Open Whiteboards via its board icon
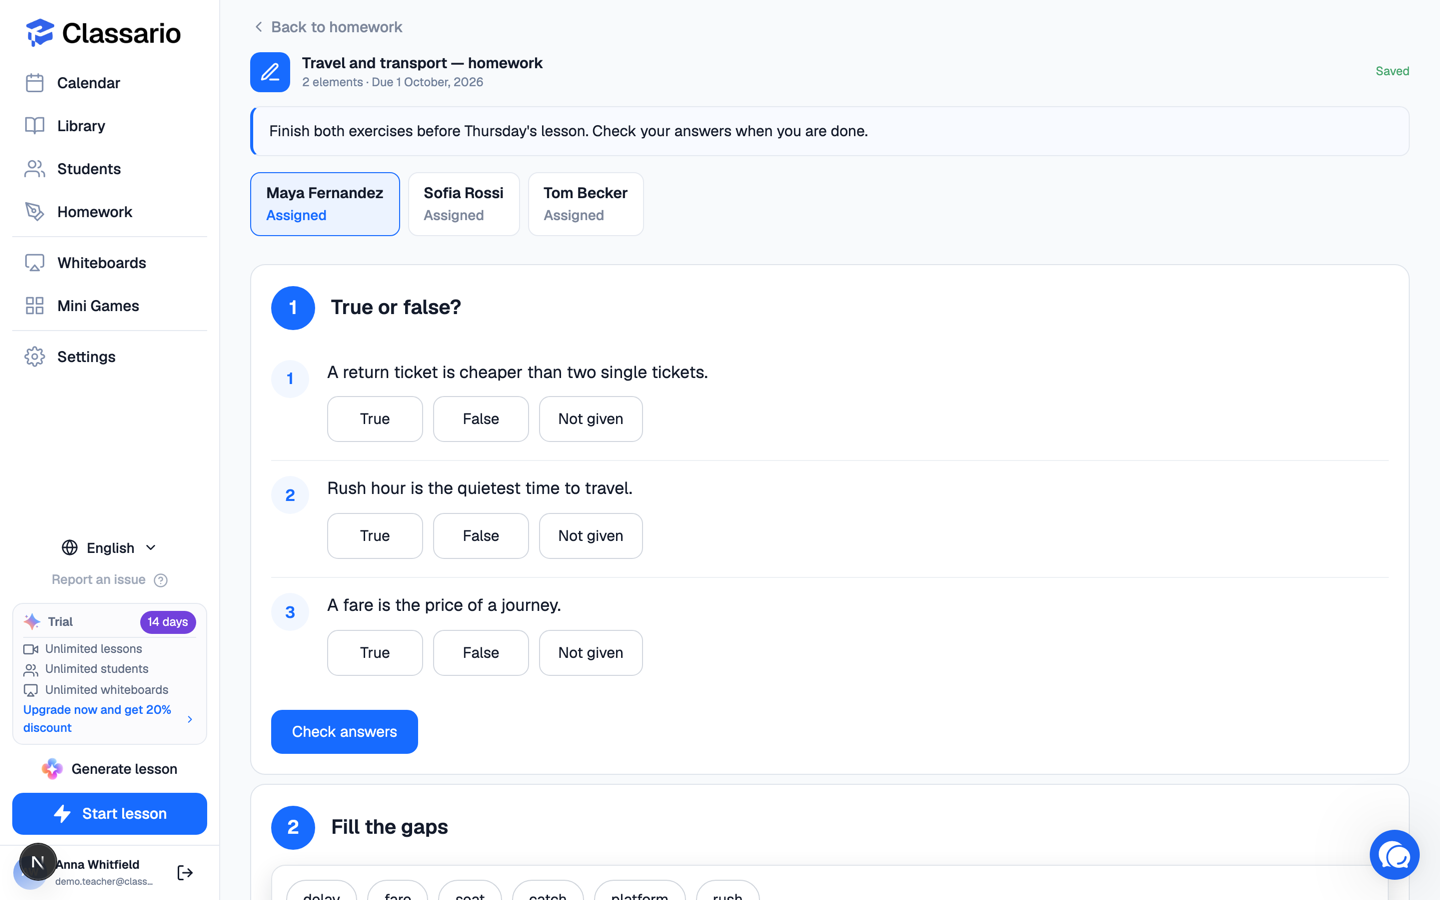Screen dimensions: 1440x900 pos(35,263)
